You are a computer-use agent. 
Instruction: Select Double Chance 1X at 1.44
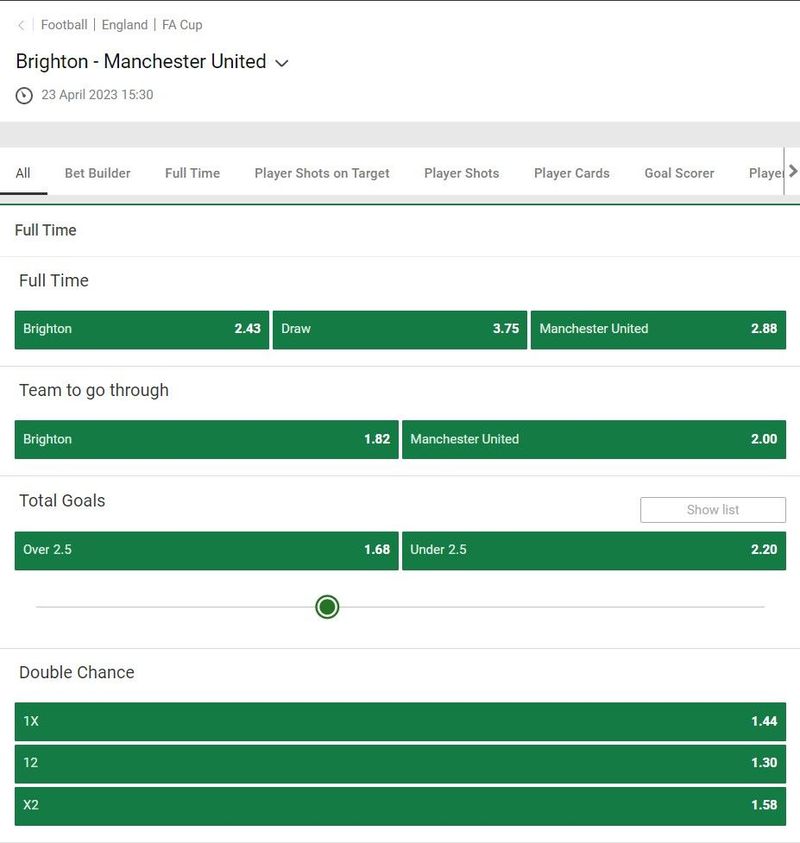[x=400, y=721]
